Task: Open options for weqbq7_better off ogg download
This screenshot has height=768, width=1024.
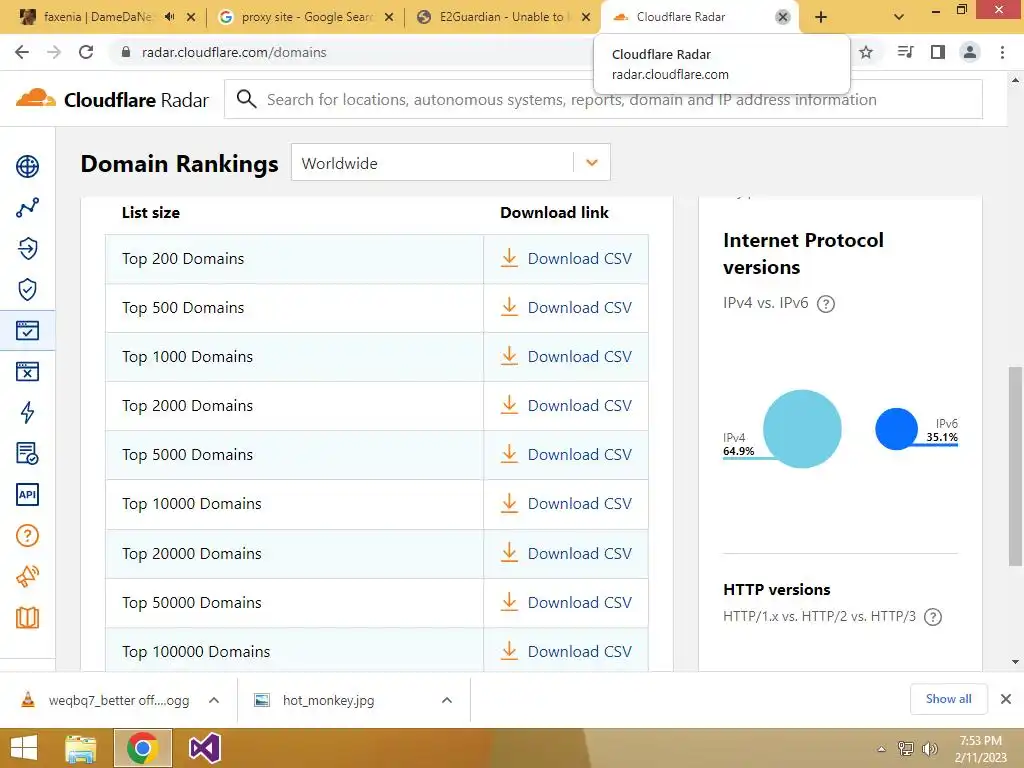Action: pyautogui.click(x=214, y=700)
